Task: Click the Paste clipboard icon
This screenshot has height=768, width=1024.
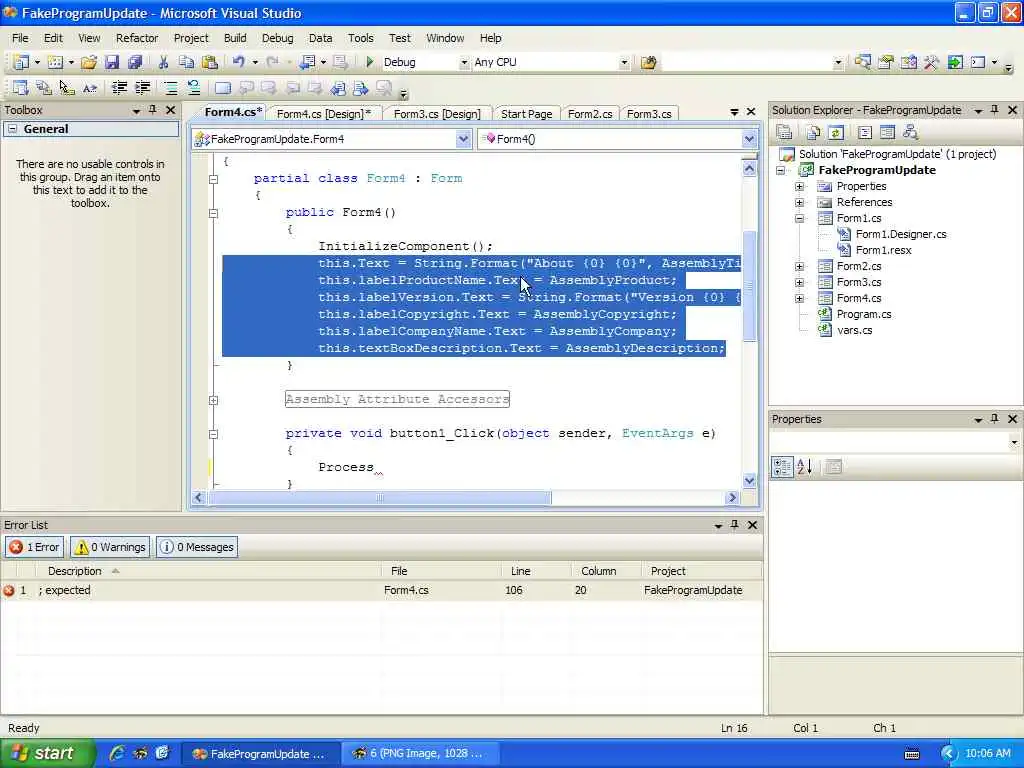Action: (x=210, y=62)
